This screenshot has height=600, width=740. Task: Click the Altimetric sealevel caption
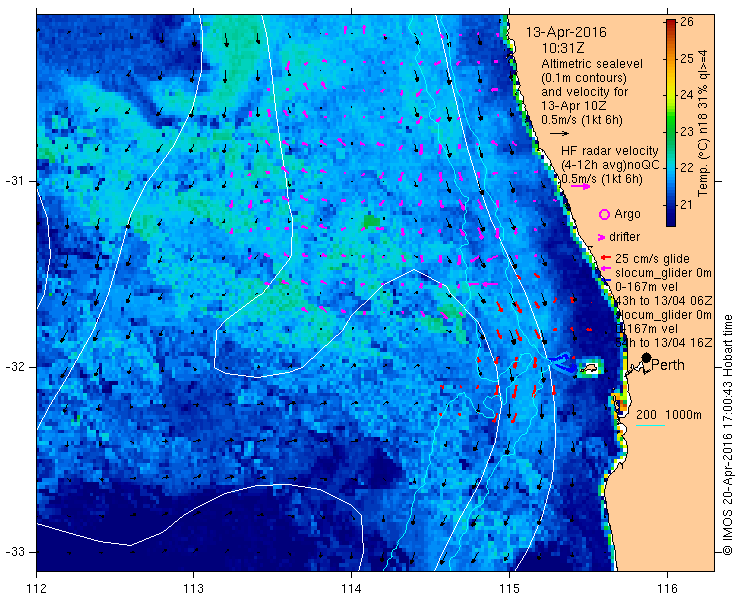(x=592, y=64)
